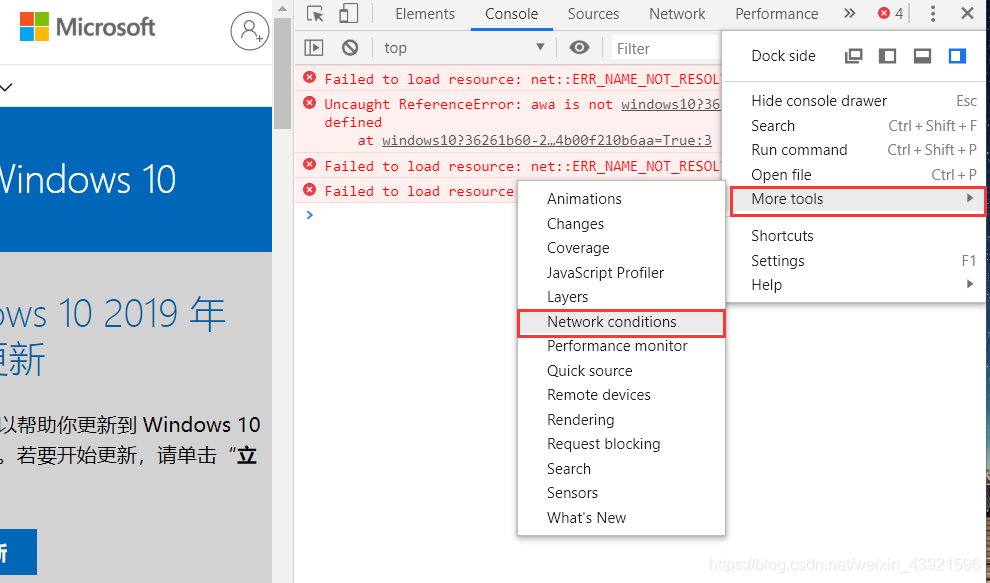Open Network conditions

tap(621, 322)
